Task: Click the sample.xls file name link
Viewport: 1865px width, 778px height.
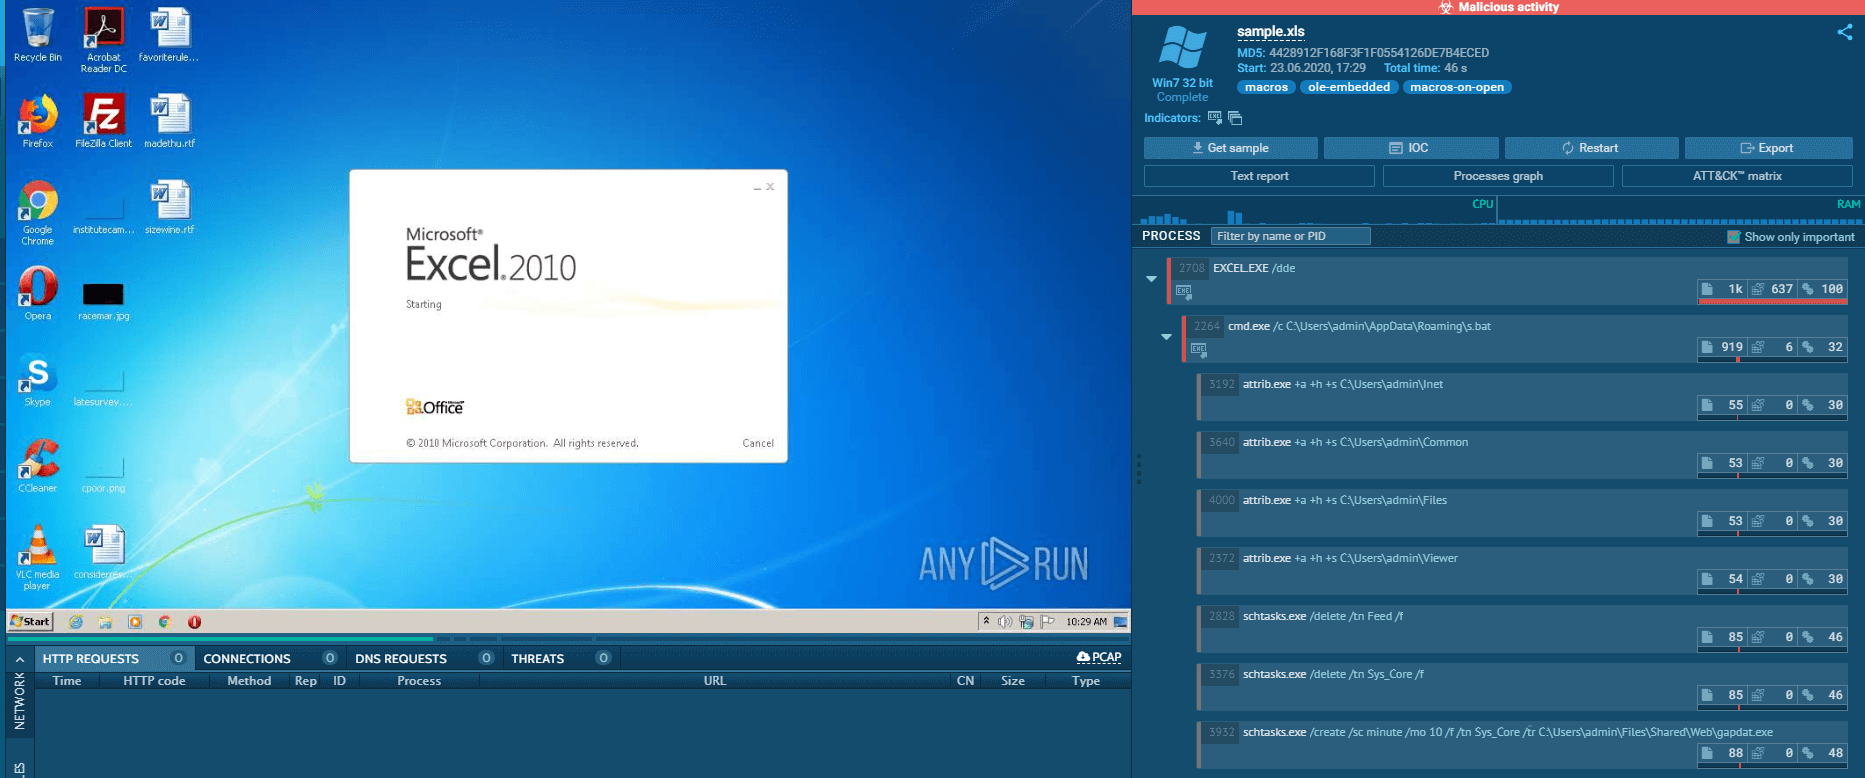Action: point(1270,31)
